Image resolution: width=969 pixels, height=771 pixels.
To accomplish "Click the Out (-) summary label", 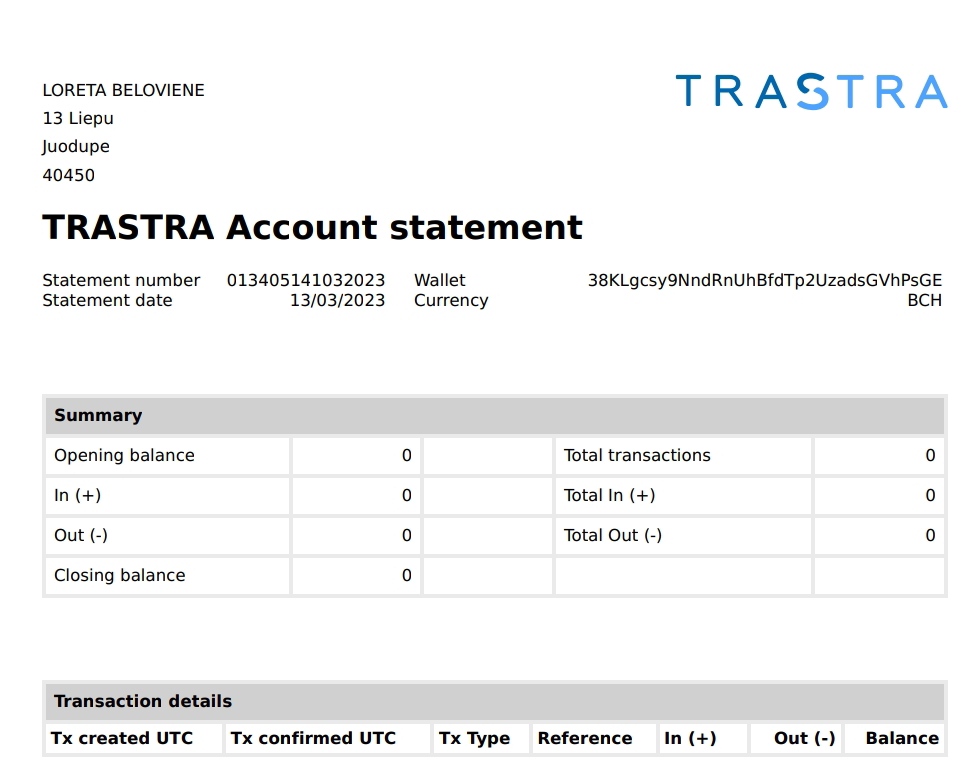I will (80, 535).
